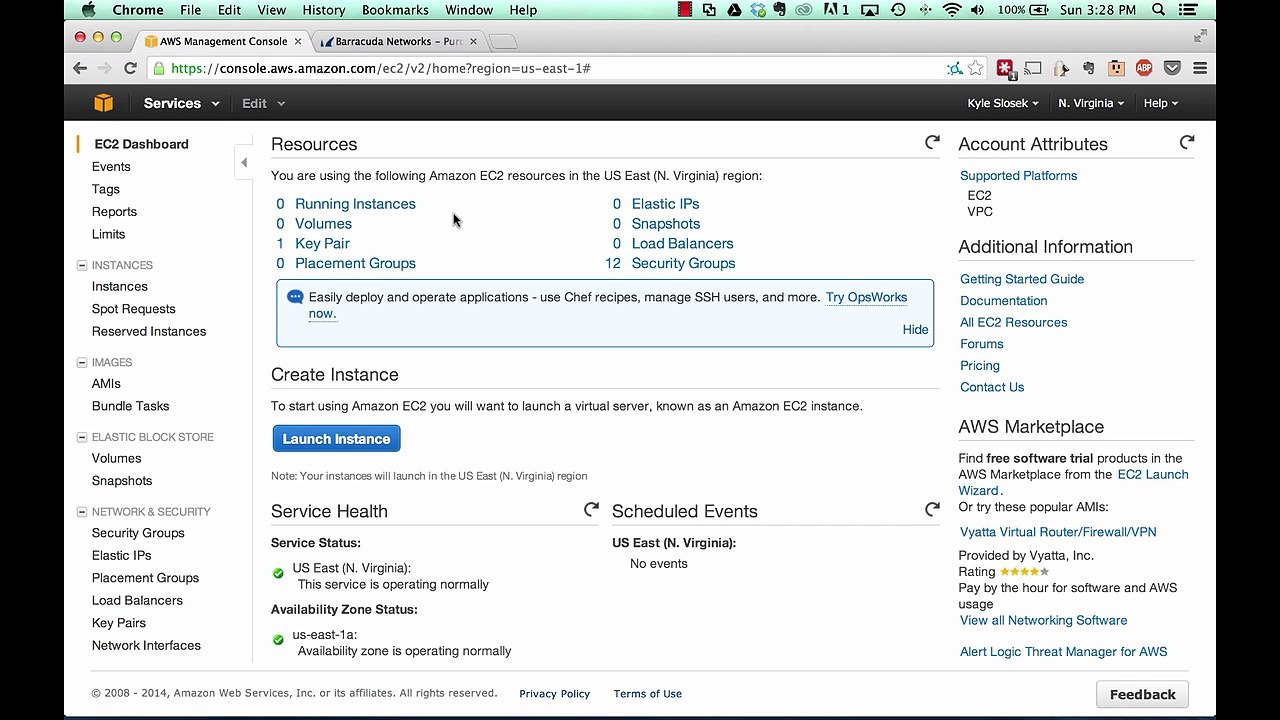Screen dimensions: 1280x720
Task: Collapse the sidebar with the left arrow
Action: pos(244,162)
